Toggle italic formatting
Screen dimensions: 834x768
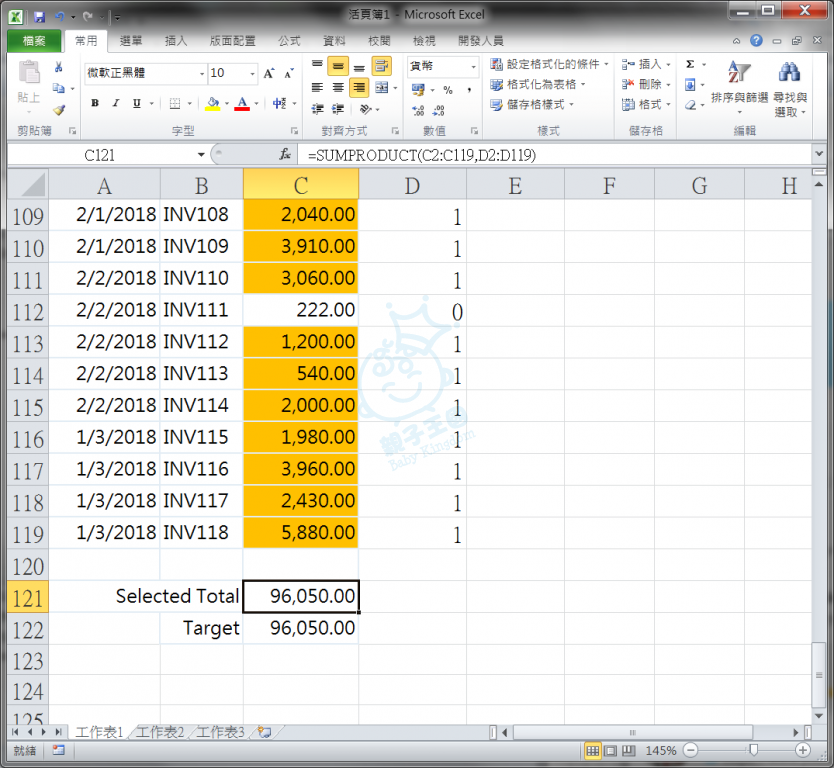click(116, 104)
